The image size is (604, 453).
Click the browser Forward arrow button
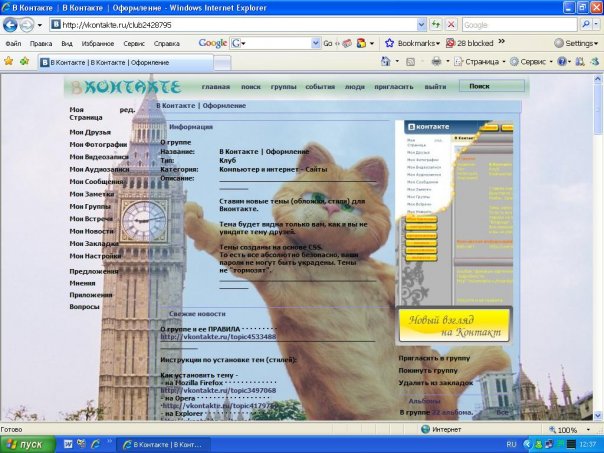coord(26,25)
